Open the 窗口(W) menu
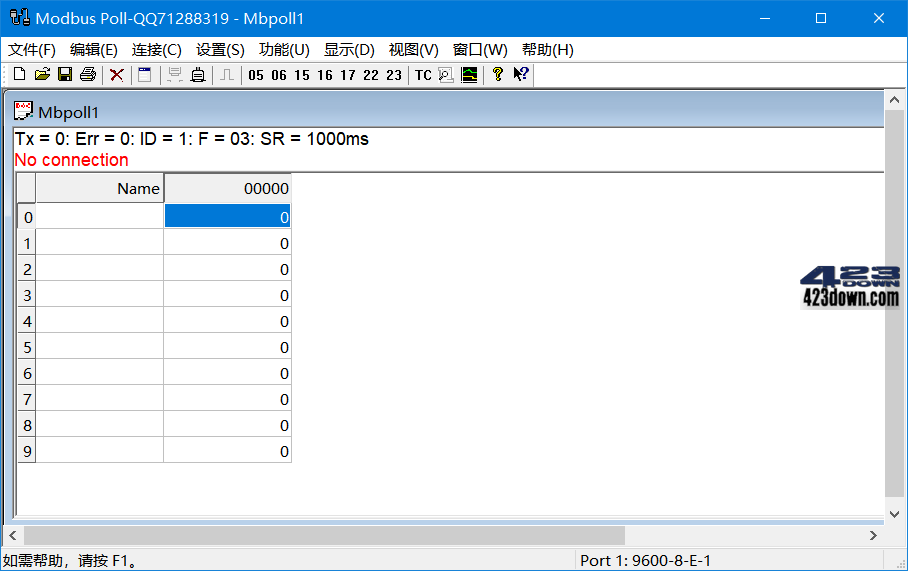Image resolution: width=908 pixels, height=571 pixels. point(480,50)
